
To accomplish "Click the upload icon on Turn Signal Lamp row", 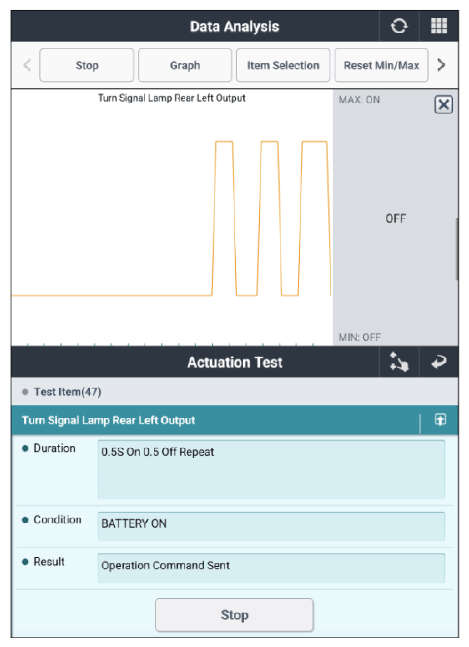I will tap(440, 420).
